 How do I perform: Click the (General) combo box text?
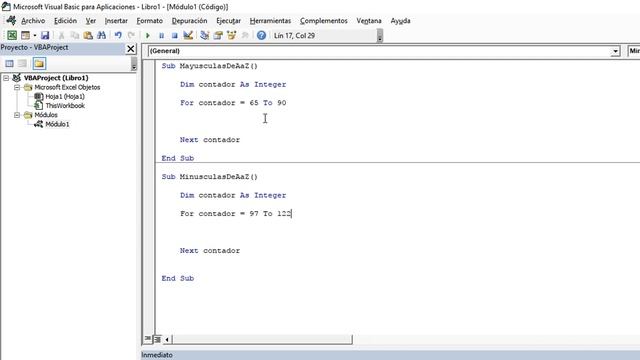pos(165,51)
